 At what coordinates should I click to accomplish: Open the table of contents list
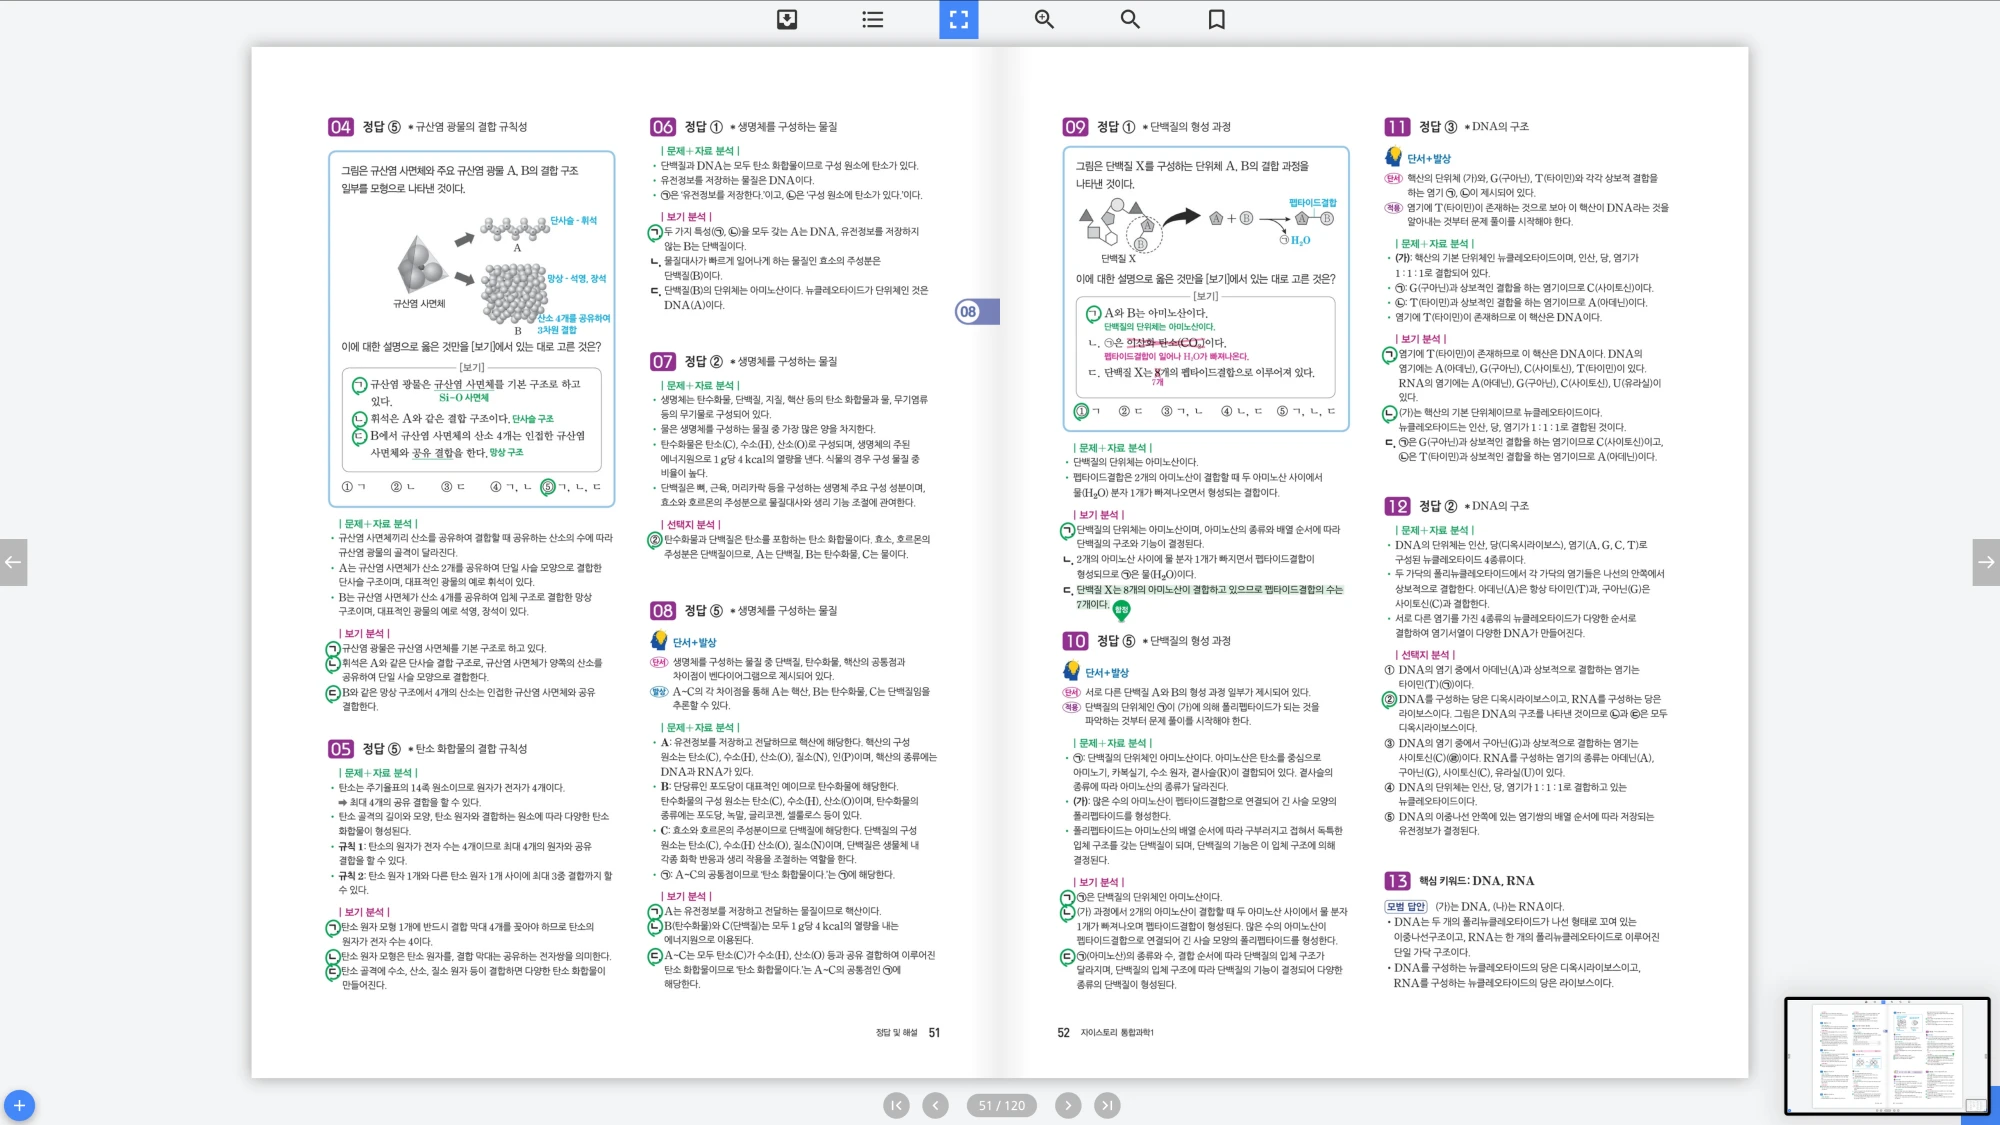tap(872, 19)
